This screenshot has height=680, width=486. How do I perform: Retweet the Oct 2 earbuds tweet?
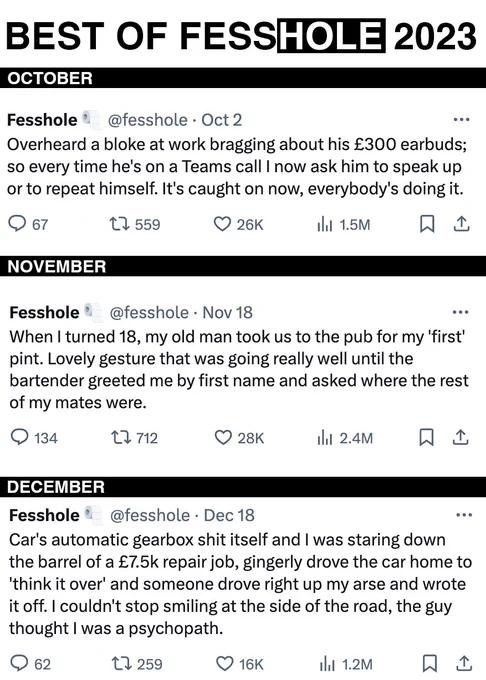pos(134,224)
